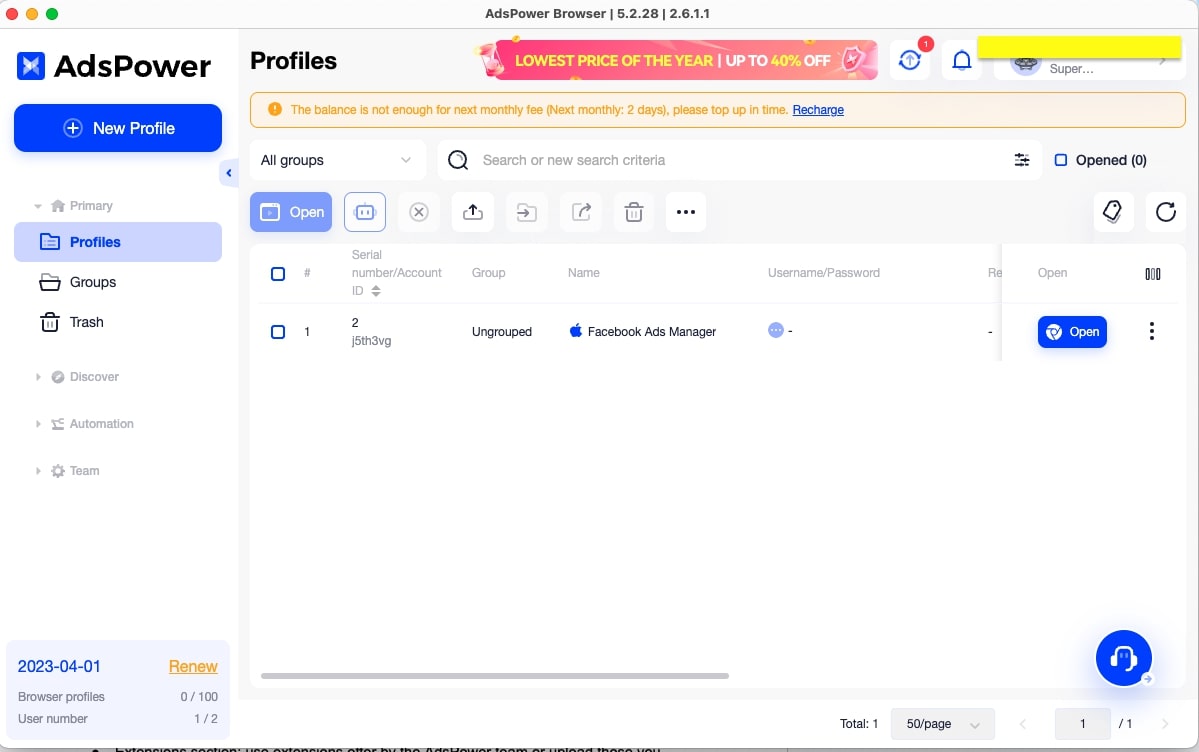Open the notifications bell
The image size is (1199, 752).
(x=961, y=61)
